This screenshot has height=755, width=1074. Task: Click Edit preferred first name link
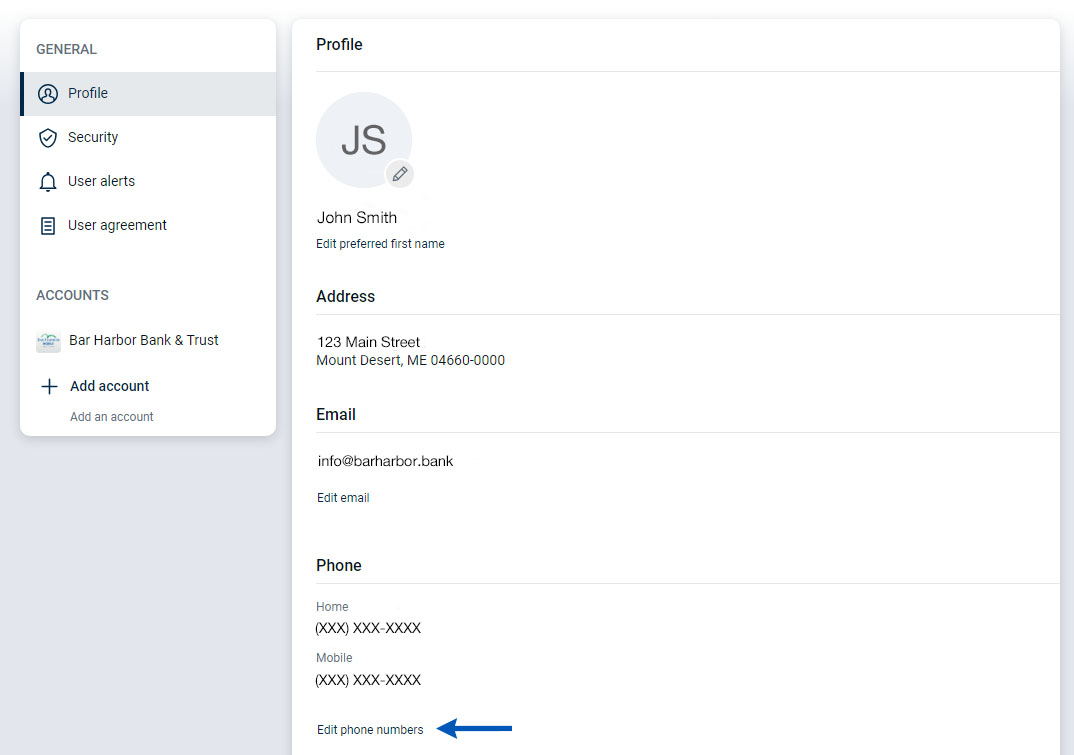click(x=380, y=244)
